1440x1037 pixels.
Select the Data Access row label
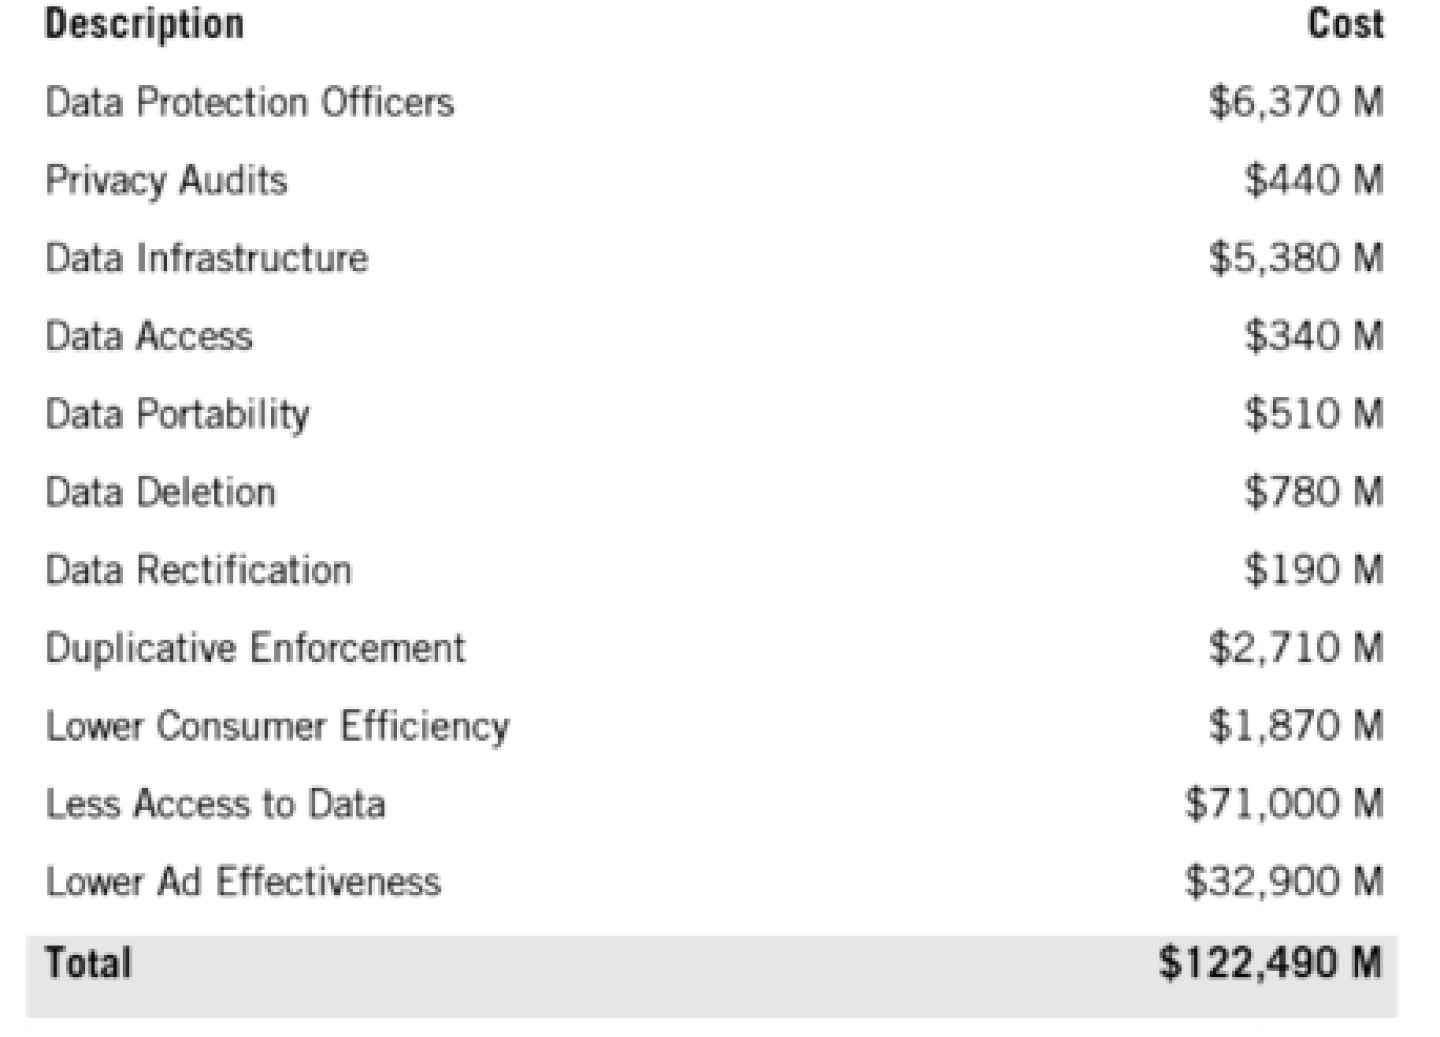click(149, 336)
